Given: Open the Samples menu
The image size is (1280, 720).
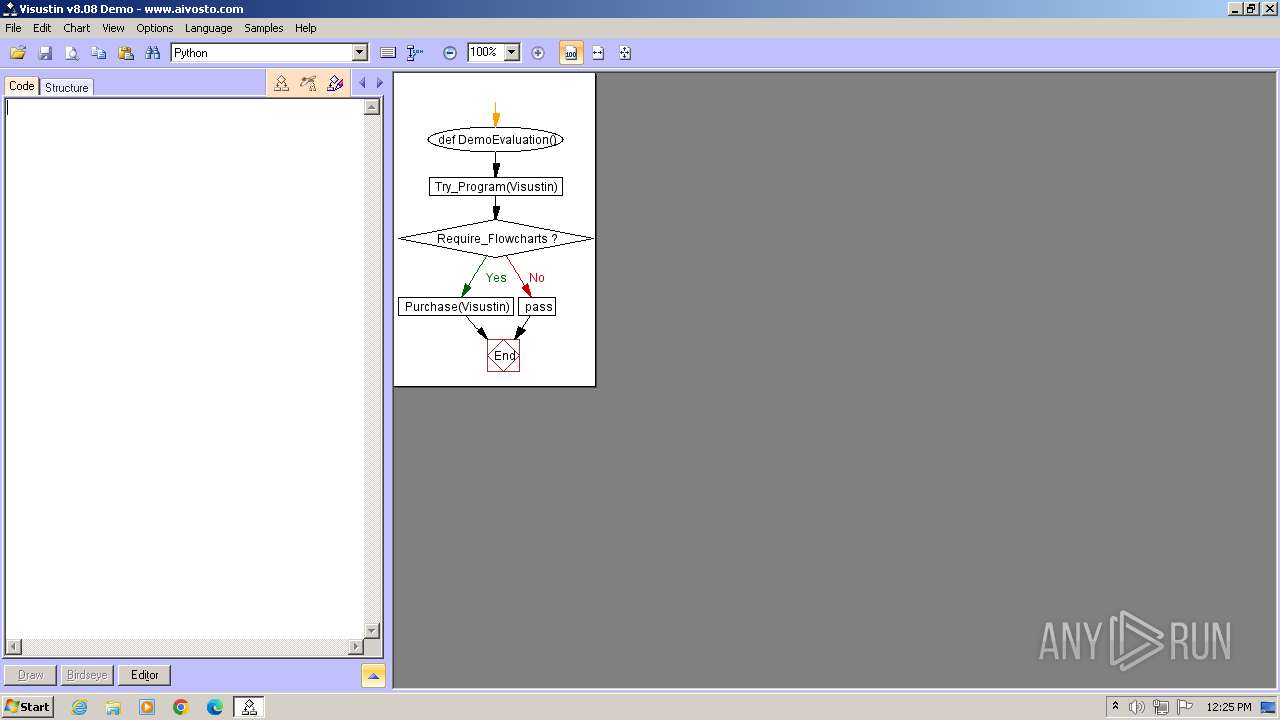Looking at the screenshot, I should (x=264, y=28).
